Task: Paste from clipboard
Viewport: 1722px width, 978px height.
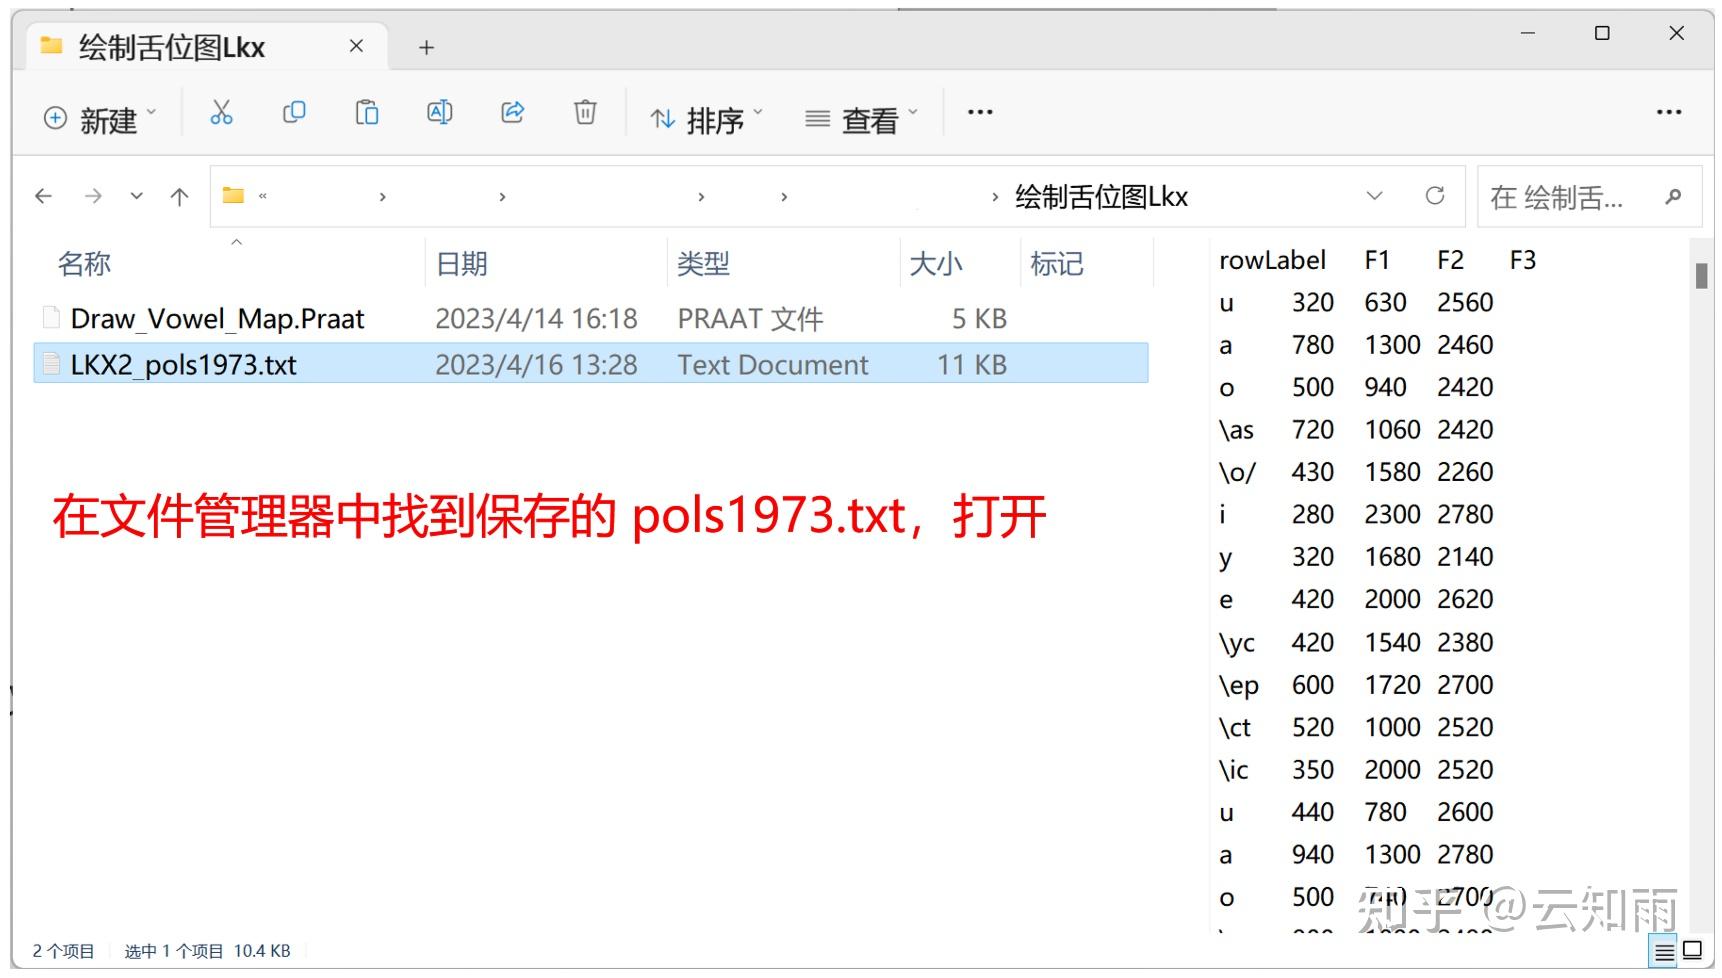Action: coord(366,112)
